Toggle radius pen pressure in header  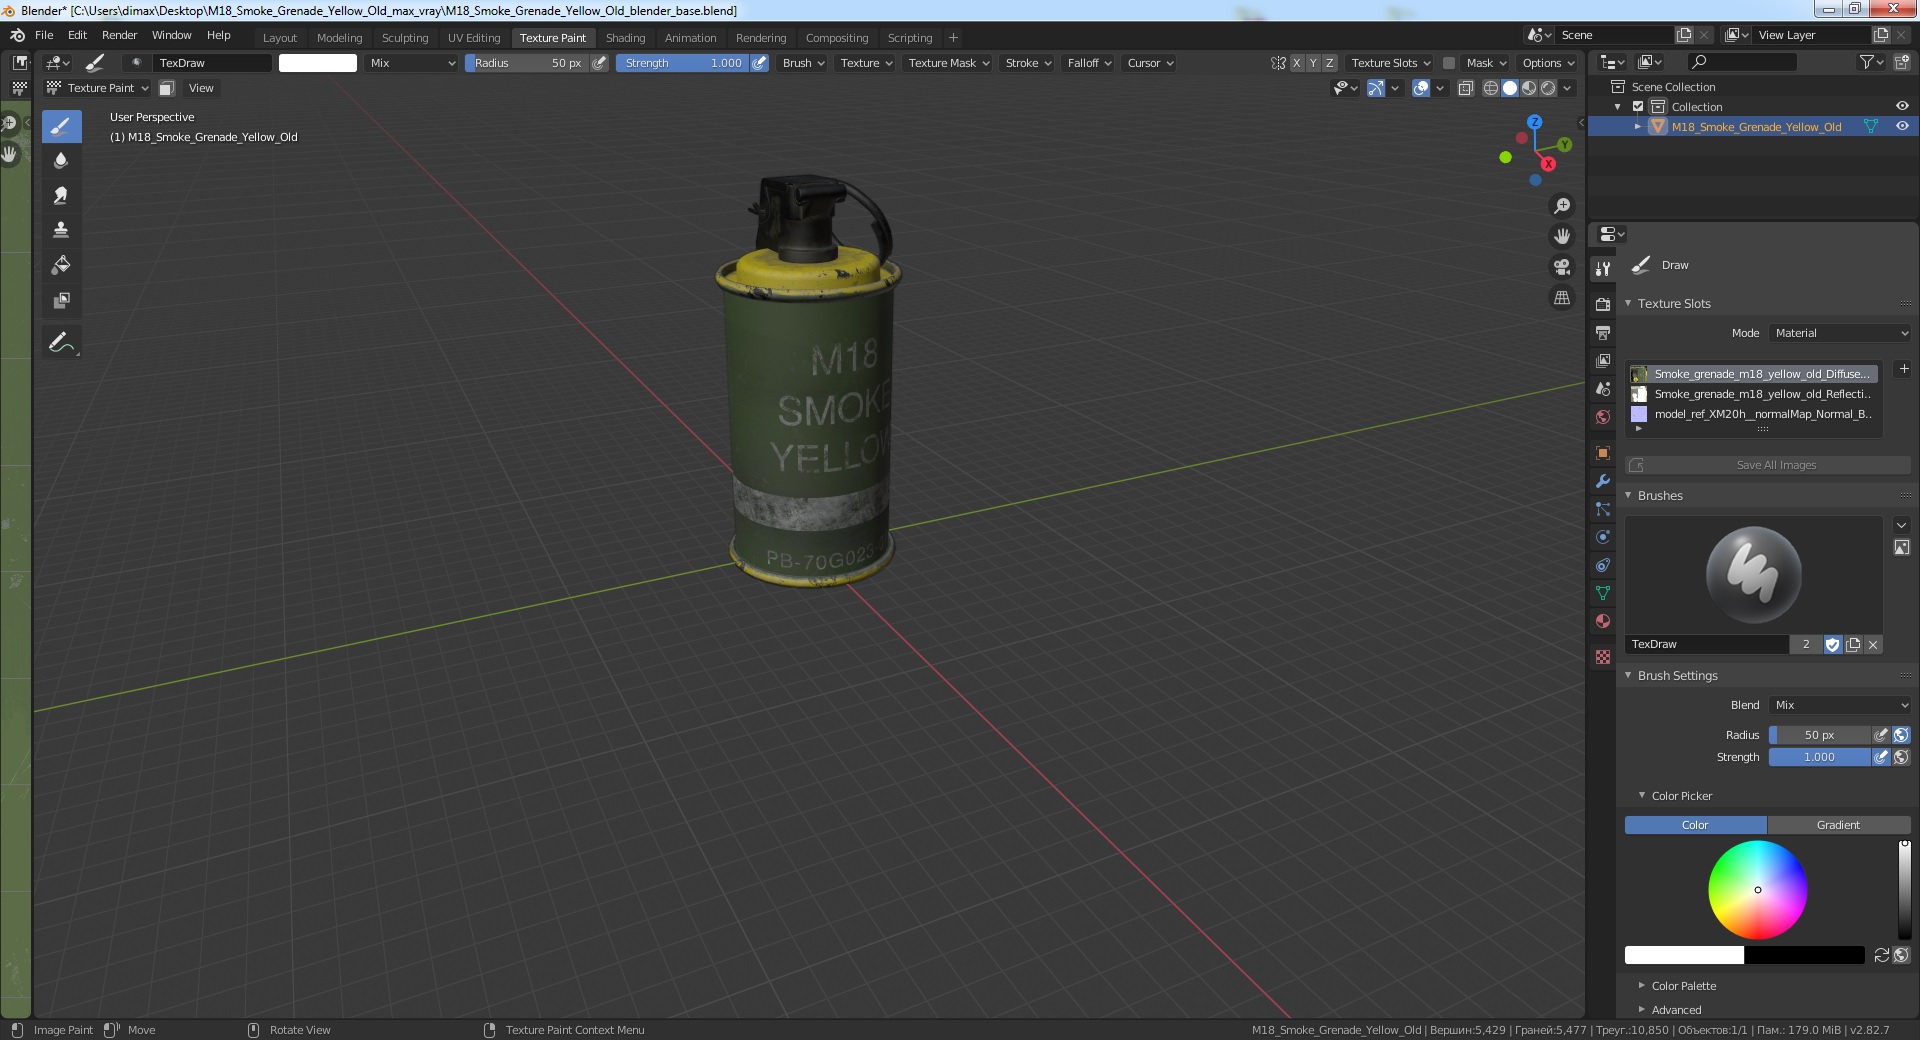pos(599,62)
